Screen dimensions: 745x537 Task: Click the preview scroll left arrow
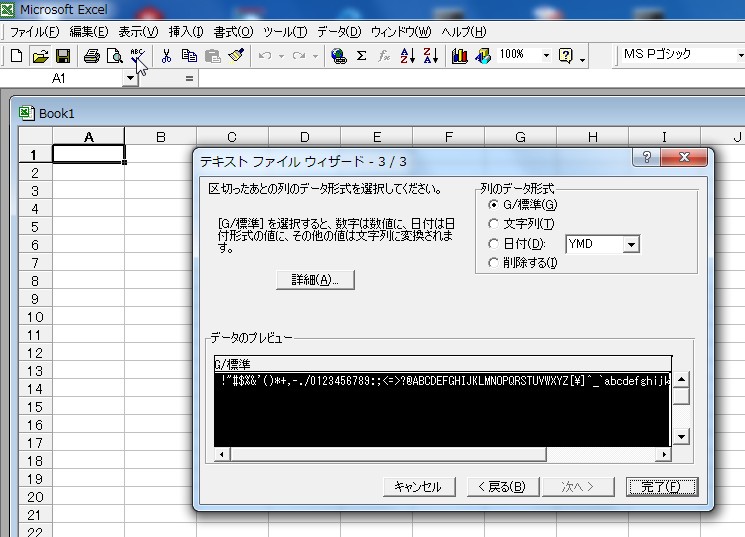[x=221, y=455]
